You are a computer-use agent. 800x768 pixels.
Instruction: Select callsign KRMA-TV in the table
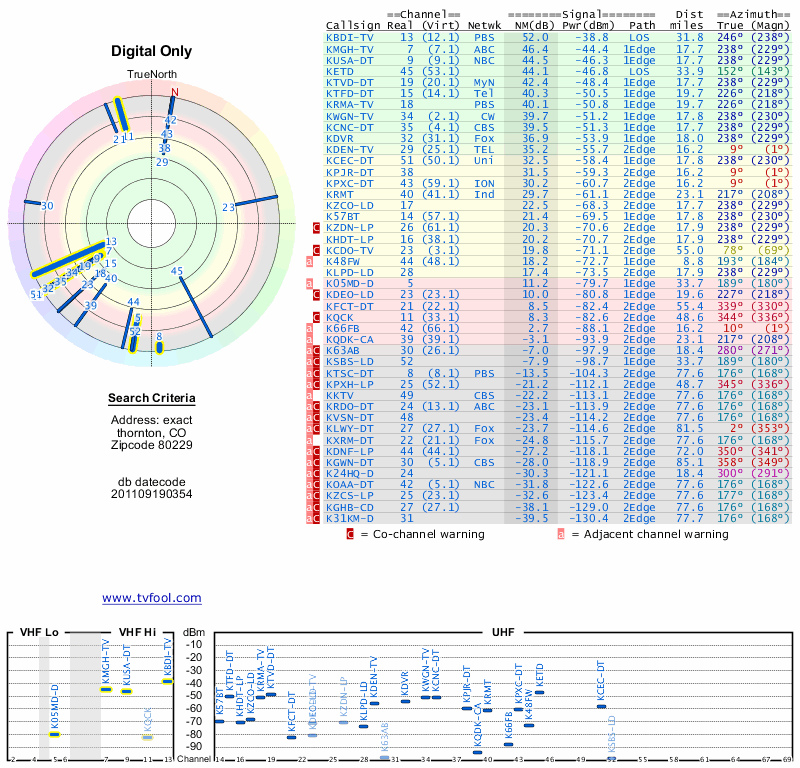point(349,105)
